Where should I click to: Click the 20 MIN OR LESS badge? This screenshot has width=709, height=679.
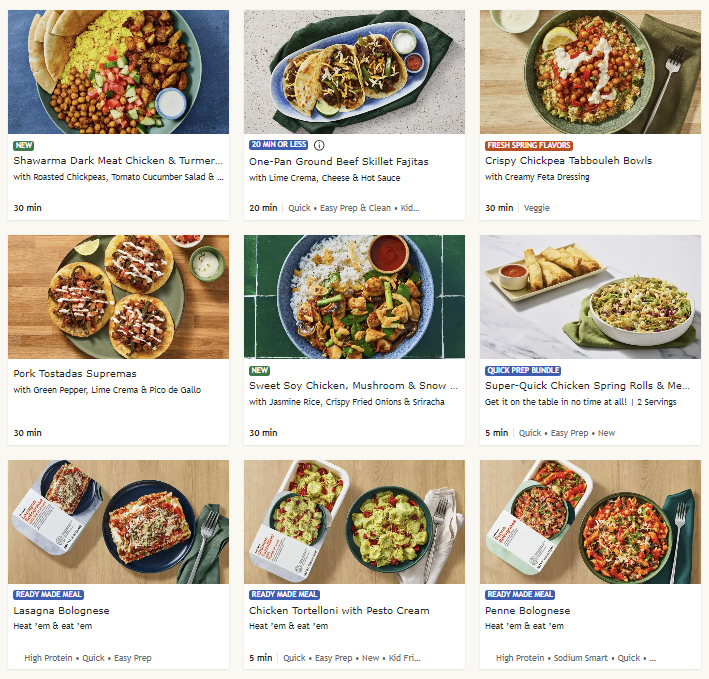[279, 145]
